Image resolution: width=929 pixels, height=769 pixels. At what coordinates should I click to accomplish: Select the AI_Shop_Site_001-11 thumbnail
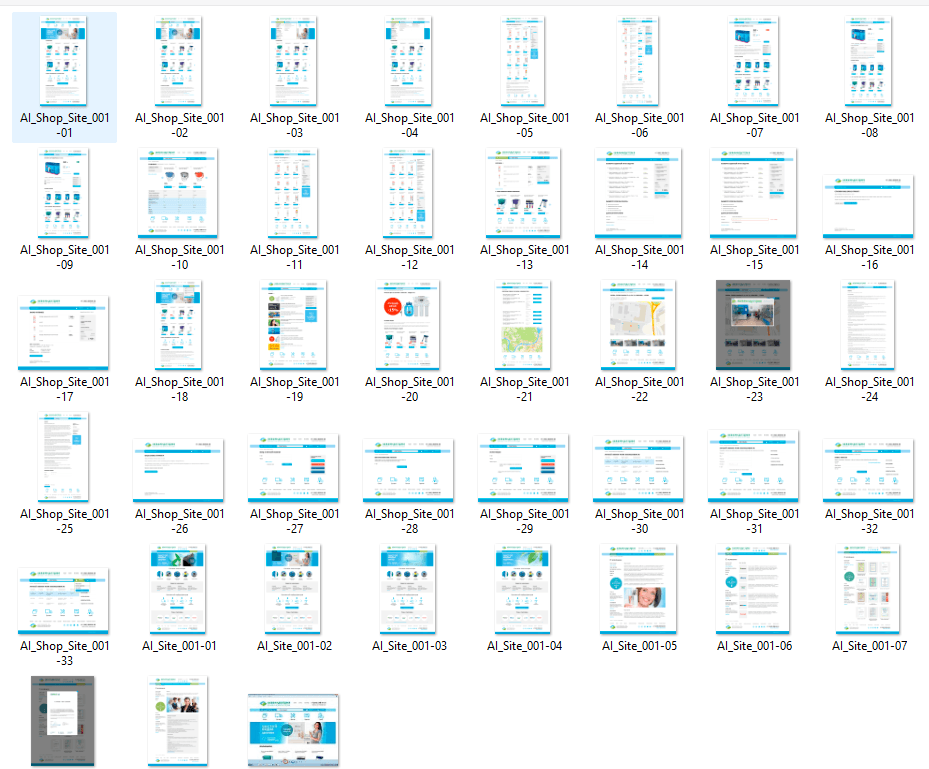pos(293,193)
